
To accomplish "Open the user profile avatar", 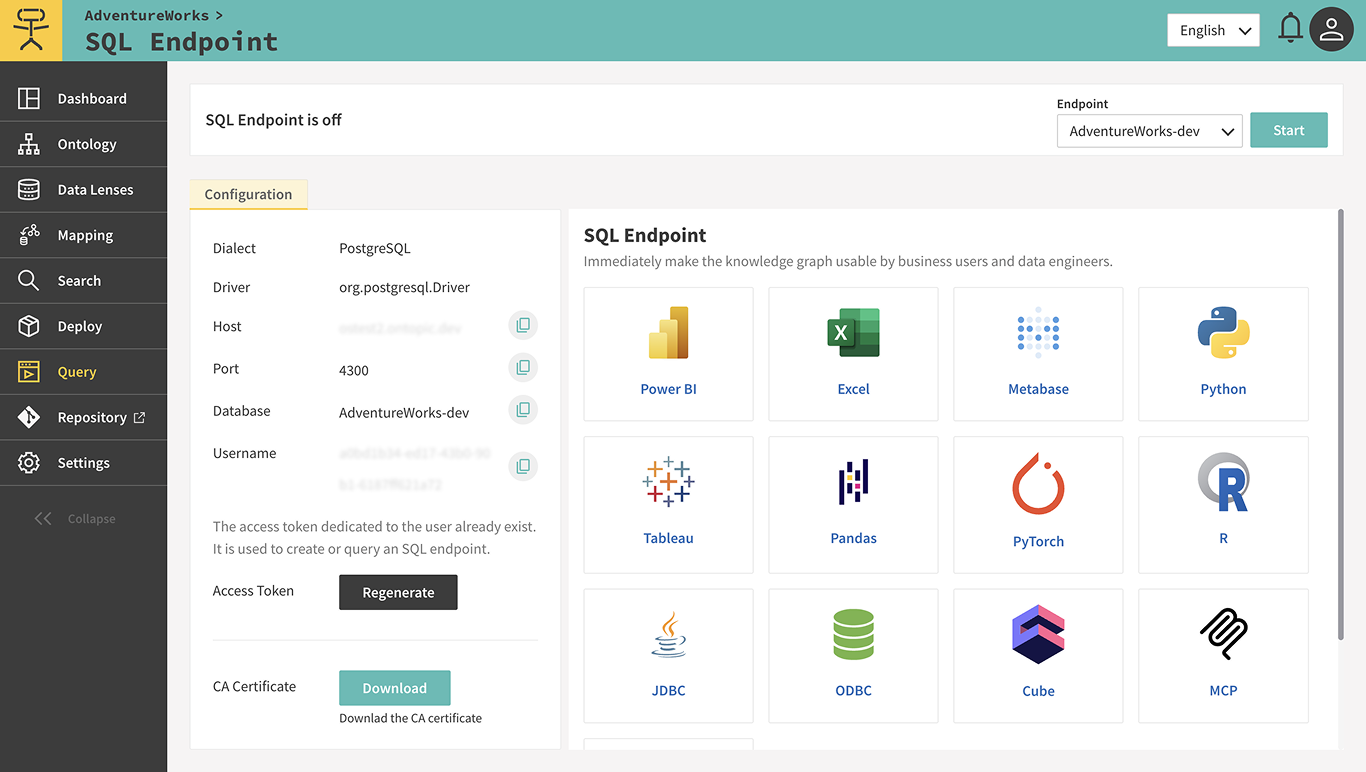I will point(1331,30).
